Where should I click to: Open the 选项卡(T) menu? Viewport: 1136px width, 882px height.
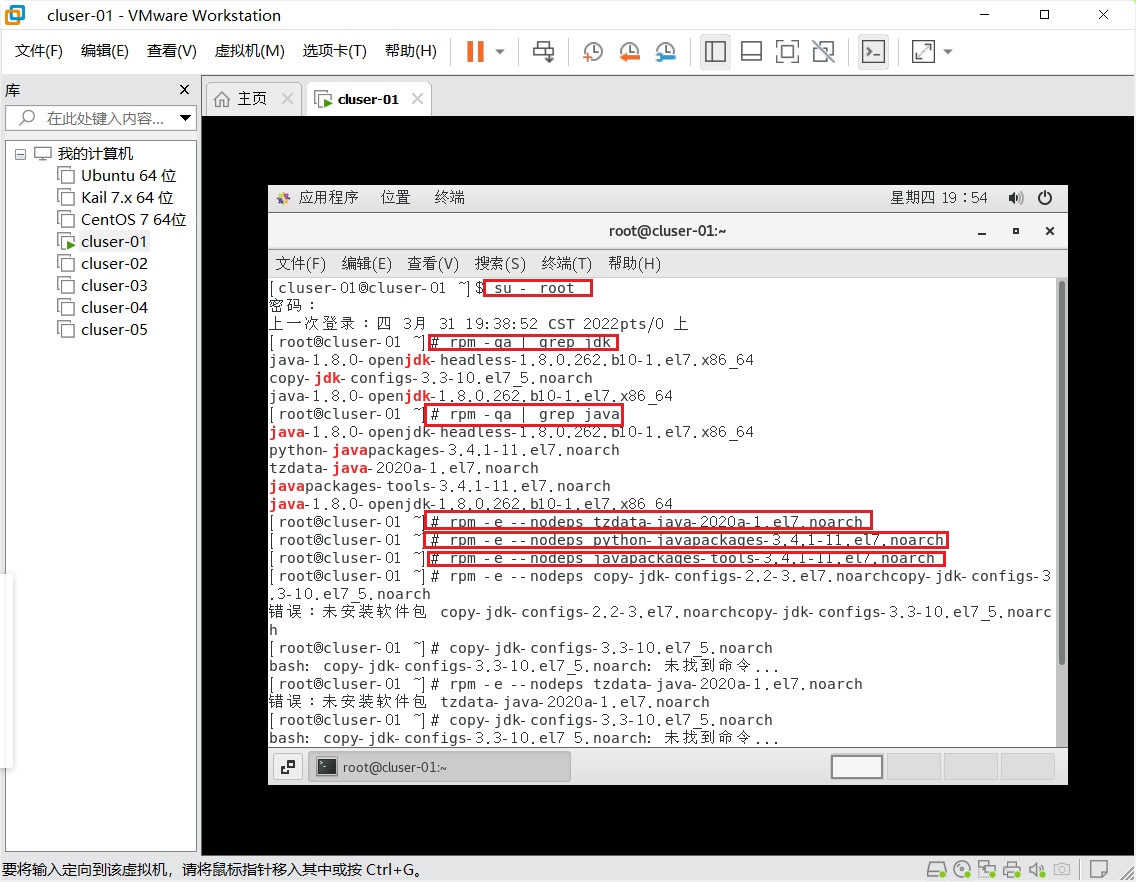[334, 51]
